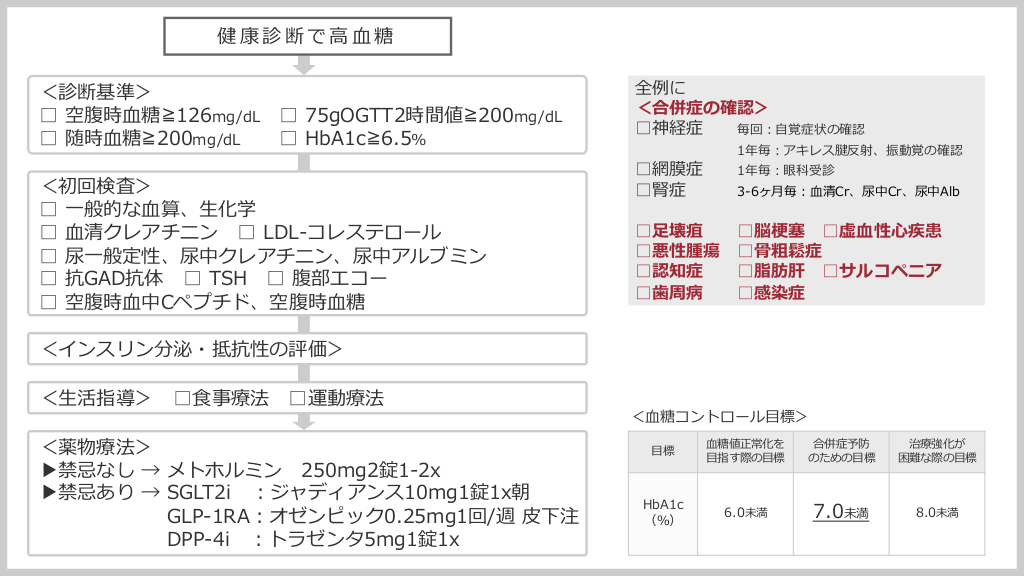Check the 抗GAD抗体 checkbox
Image resolution: width=1024 pixels, height=576 pixels.
tap(48, 278)
